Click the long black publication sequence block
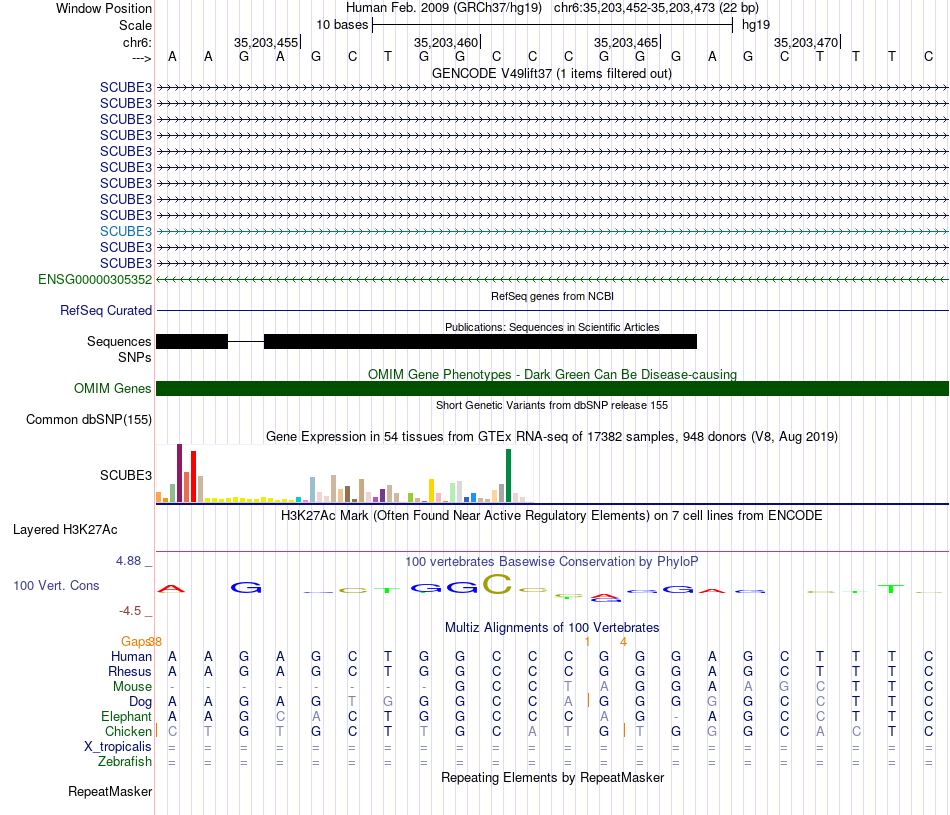 click(x=480, y=342)
